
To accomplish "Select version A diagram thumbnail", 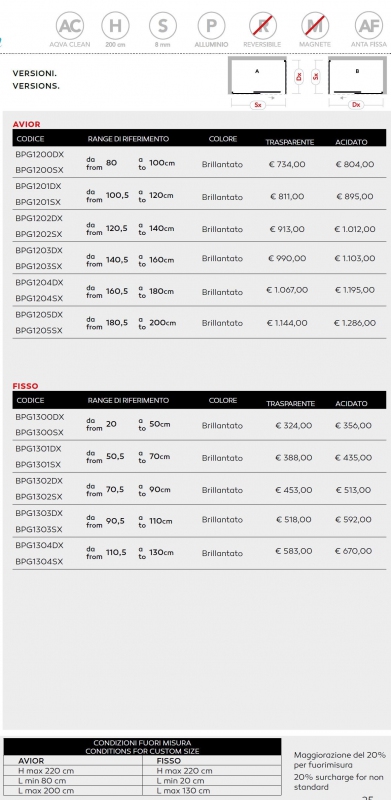I will pyautogui.click(x=257, y=77).
